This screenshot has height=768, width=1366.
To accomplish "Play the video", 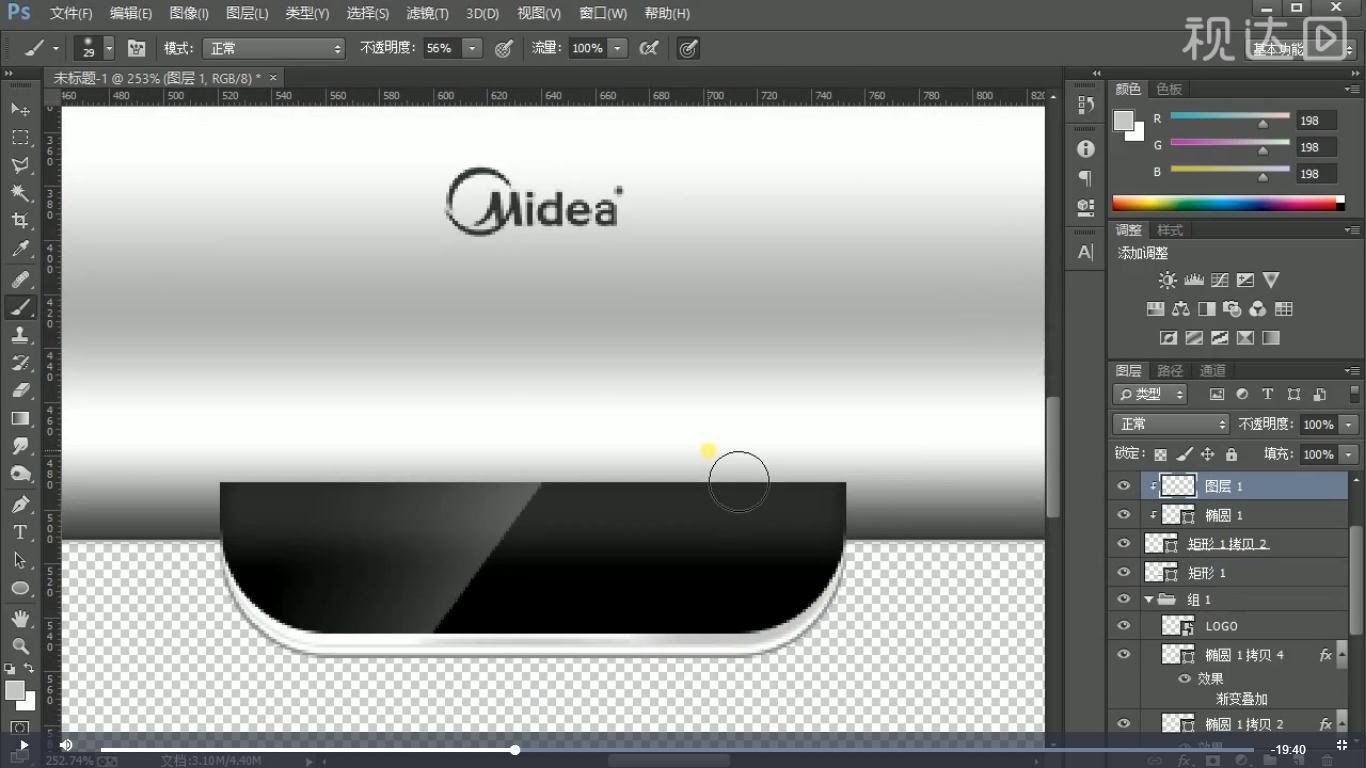I will pos(24,745).
